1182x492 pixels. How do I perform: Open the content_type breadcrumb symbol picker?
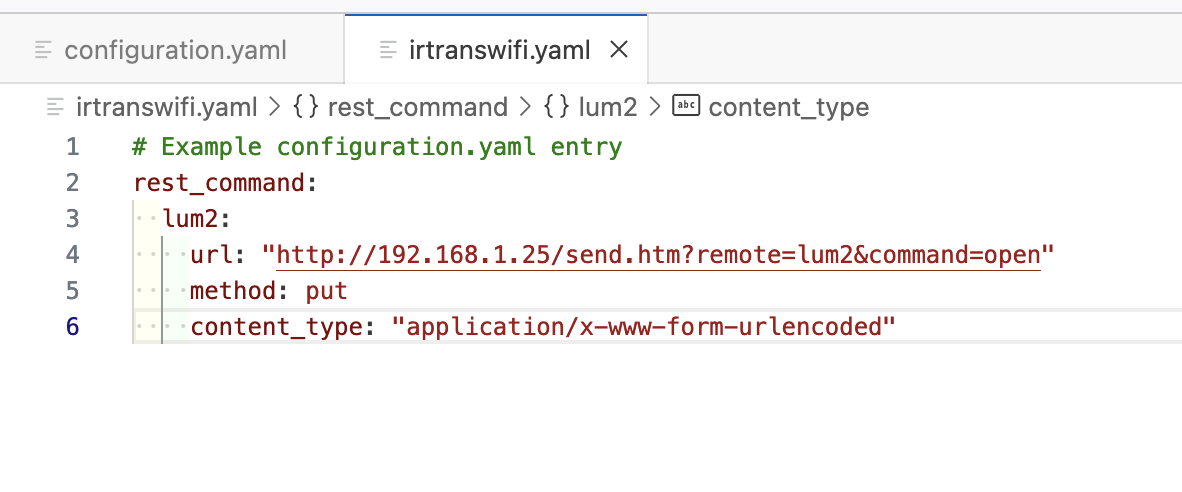(788, 107)
